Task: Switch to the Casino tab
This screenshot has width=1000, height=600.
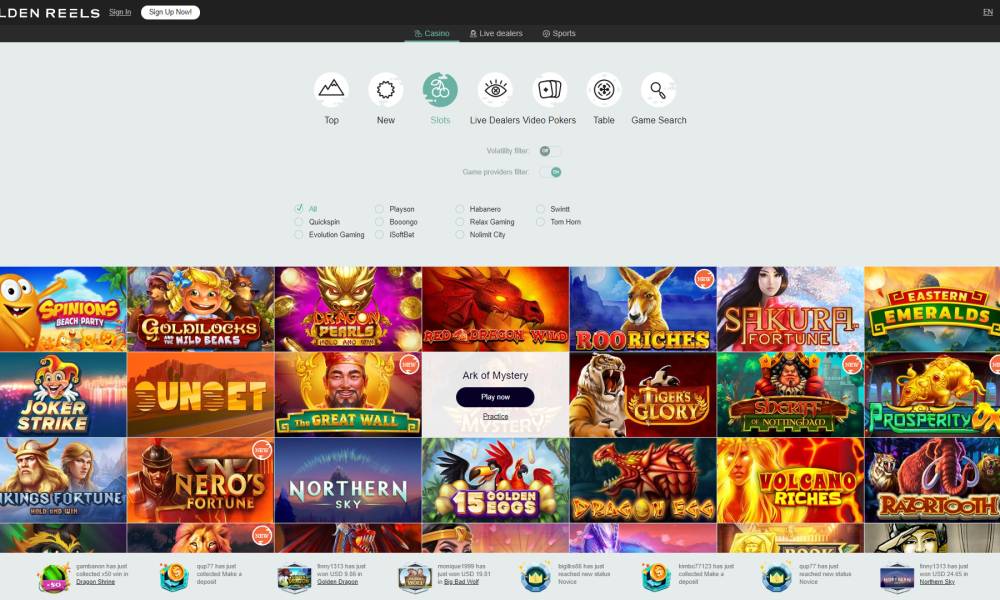Action: pos(432,33)
